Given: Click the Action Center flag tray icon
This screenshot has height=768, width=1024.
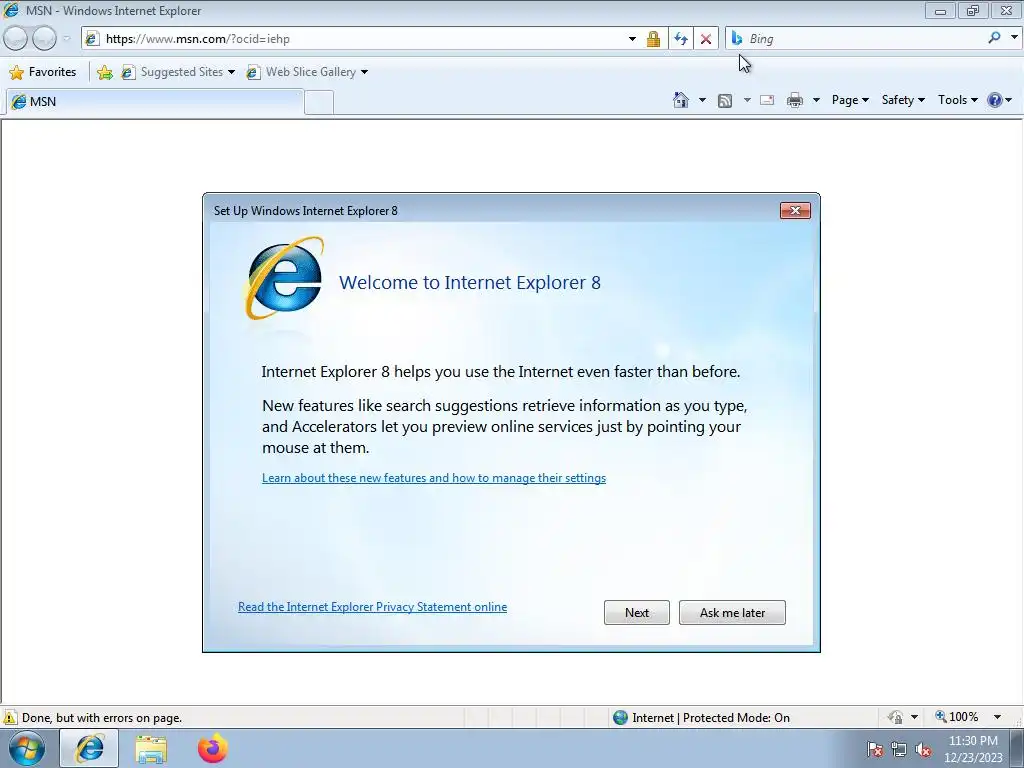Looking at the screenshot, I should (875, 750).
